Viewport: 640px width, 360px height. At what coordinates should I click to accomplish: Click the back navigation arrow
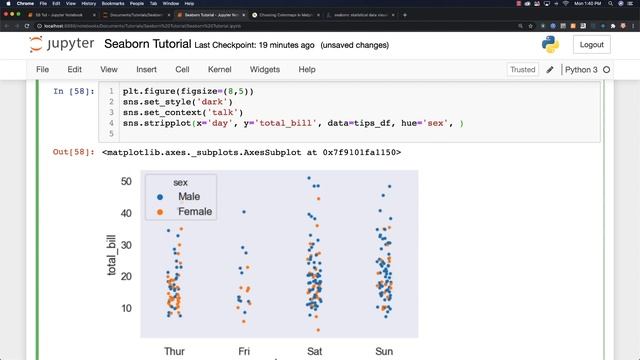click(x=7, y=26)
